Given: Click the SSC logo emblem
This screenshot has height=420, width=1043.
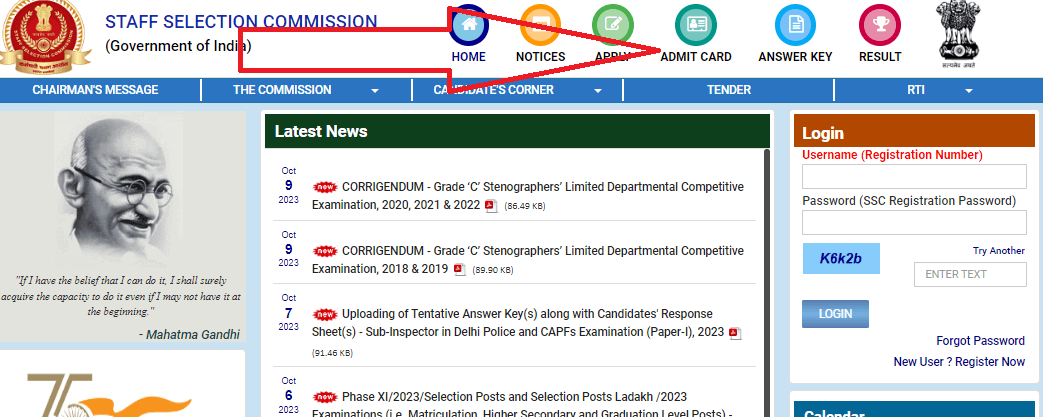Looking at the screenshot, I should click(43, 35).
